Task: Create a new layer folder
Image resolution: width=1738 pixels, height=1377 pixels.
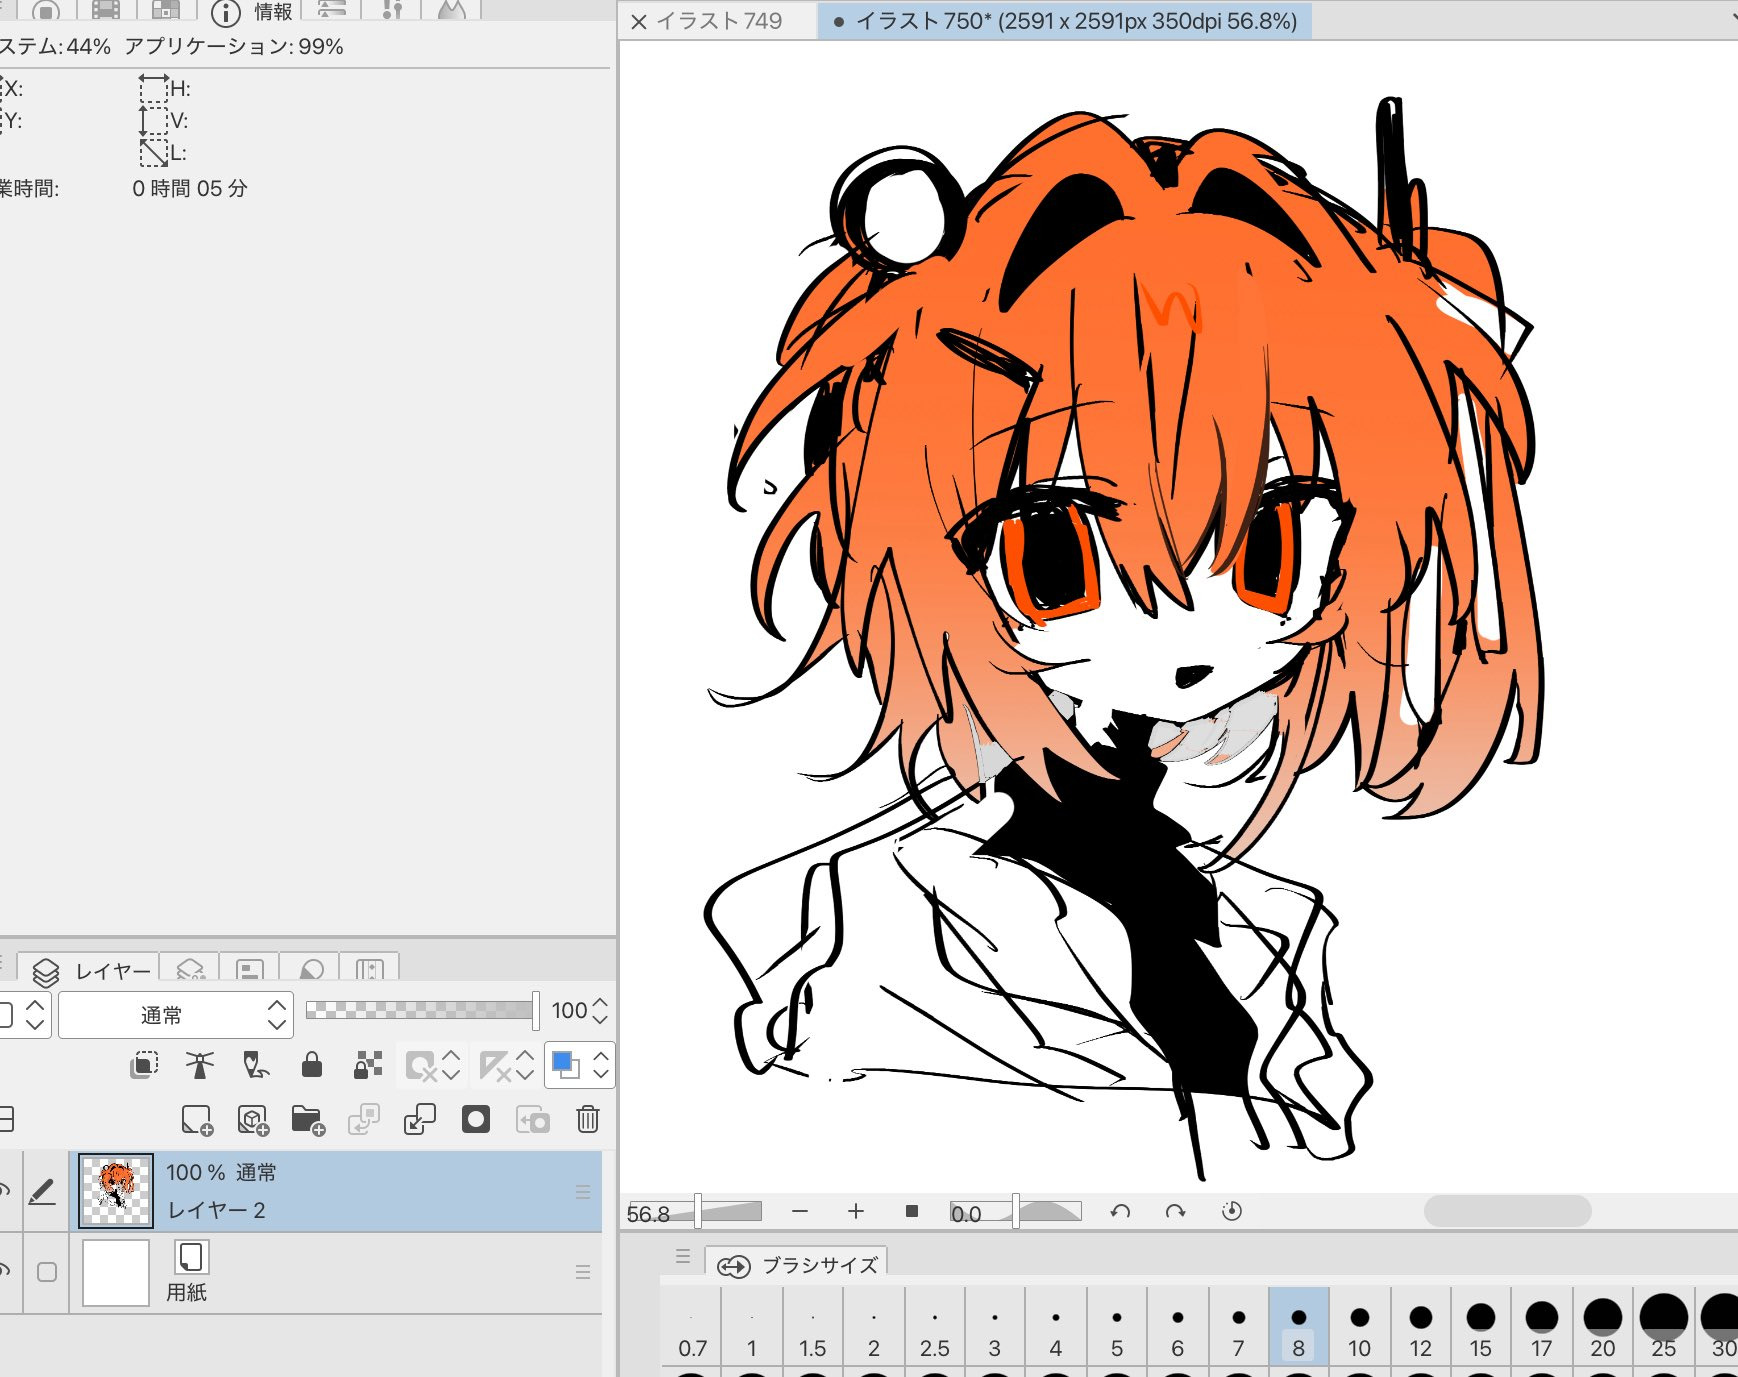Action: [x=308, y=1120]
